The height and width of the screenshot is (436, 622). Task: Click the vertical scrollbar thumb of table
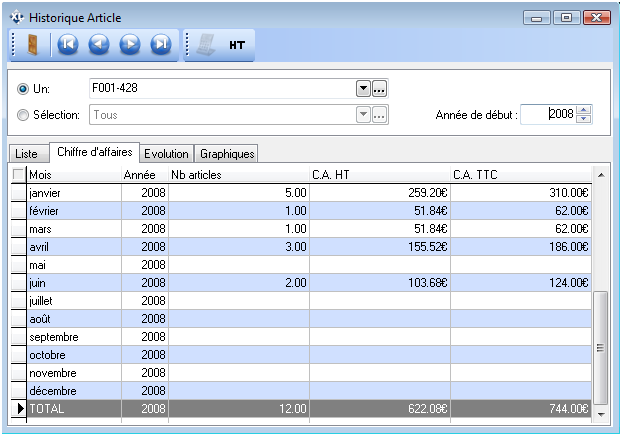pos(600,347)
